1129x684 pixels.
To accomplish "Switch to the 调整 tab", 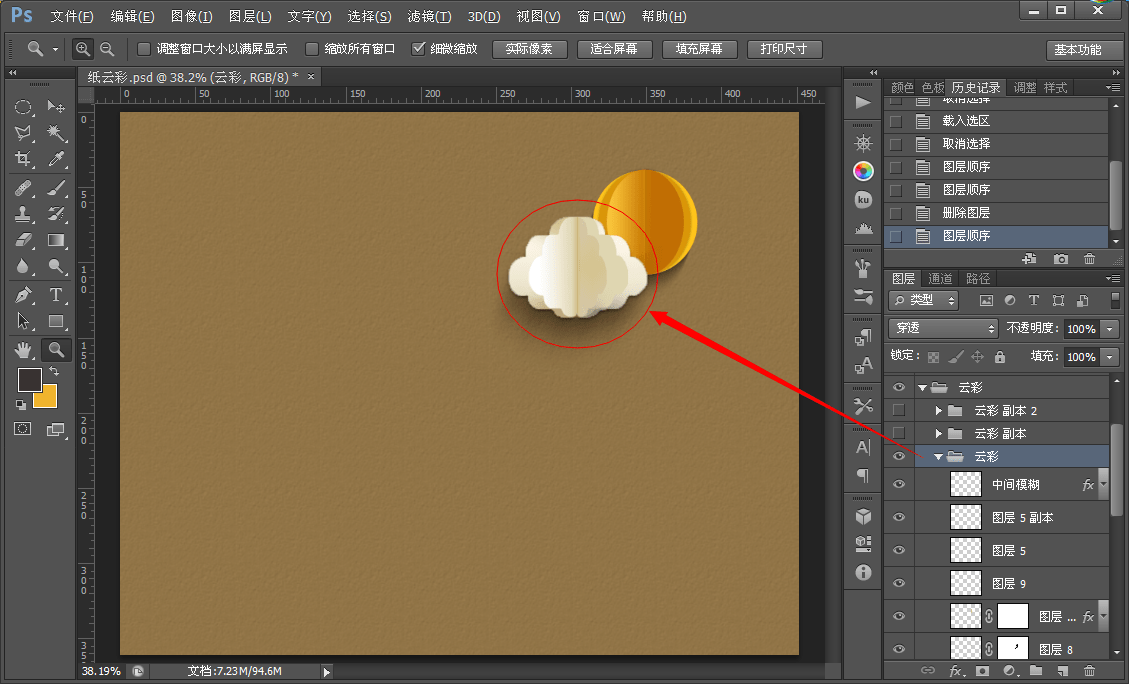I will point(1025,88).
